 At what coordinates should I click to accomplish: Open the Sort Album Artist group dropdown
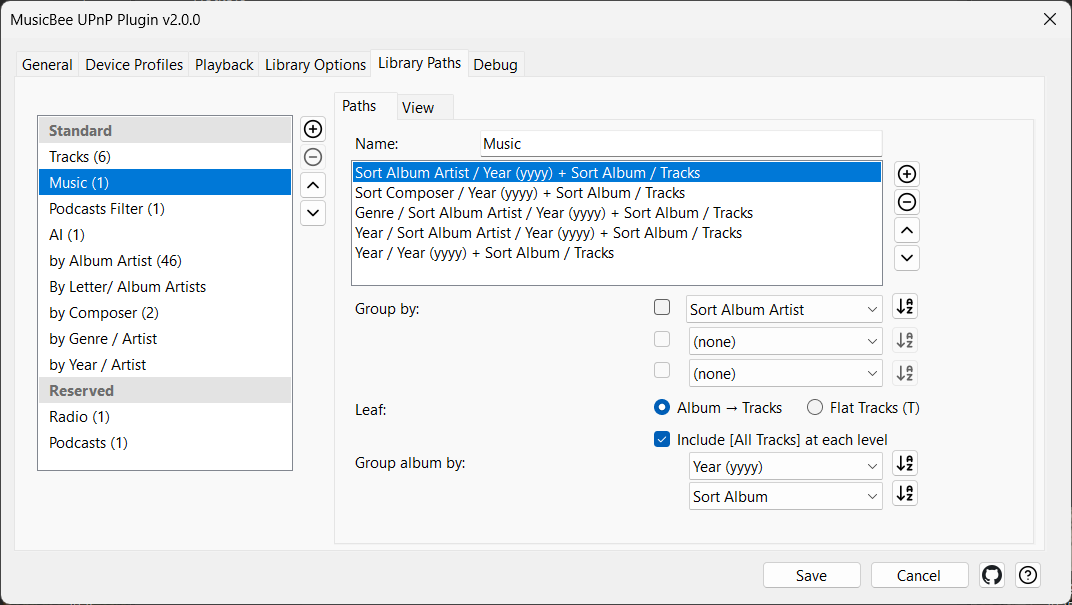click(784, 310)
